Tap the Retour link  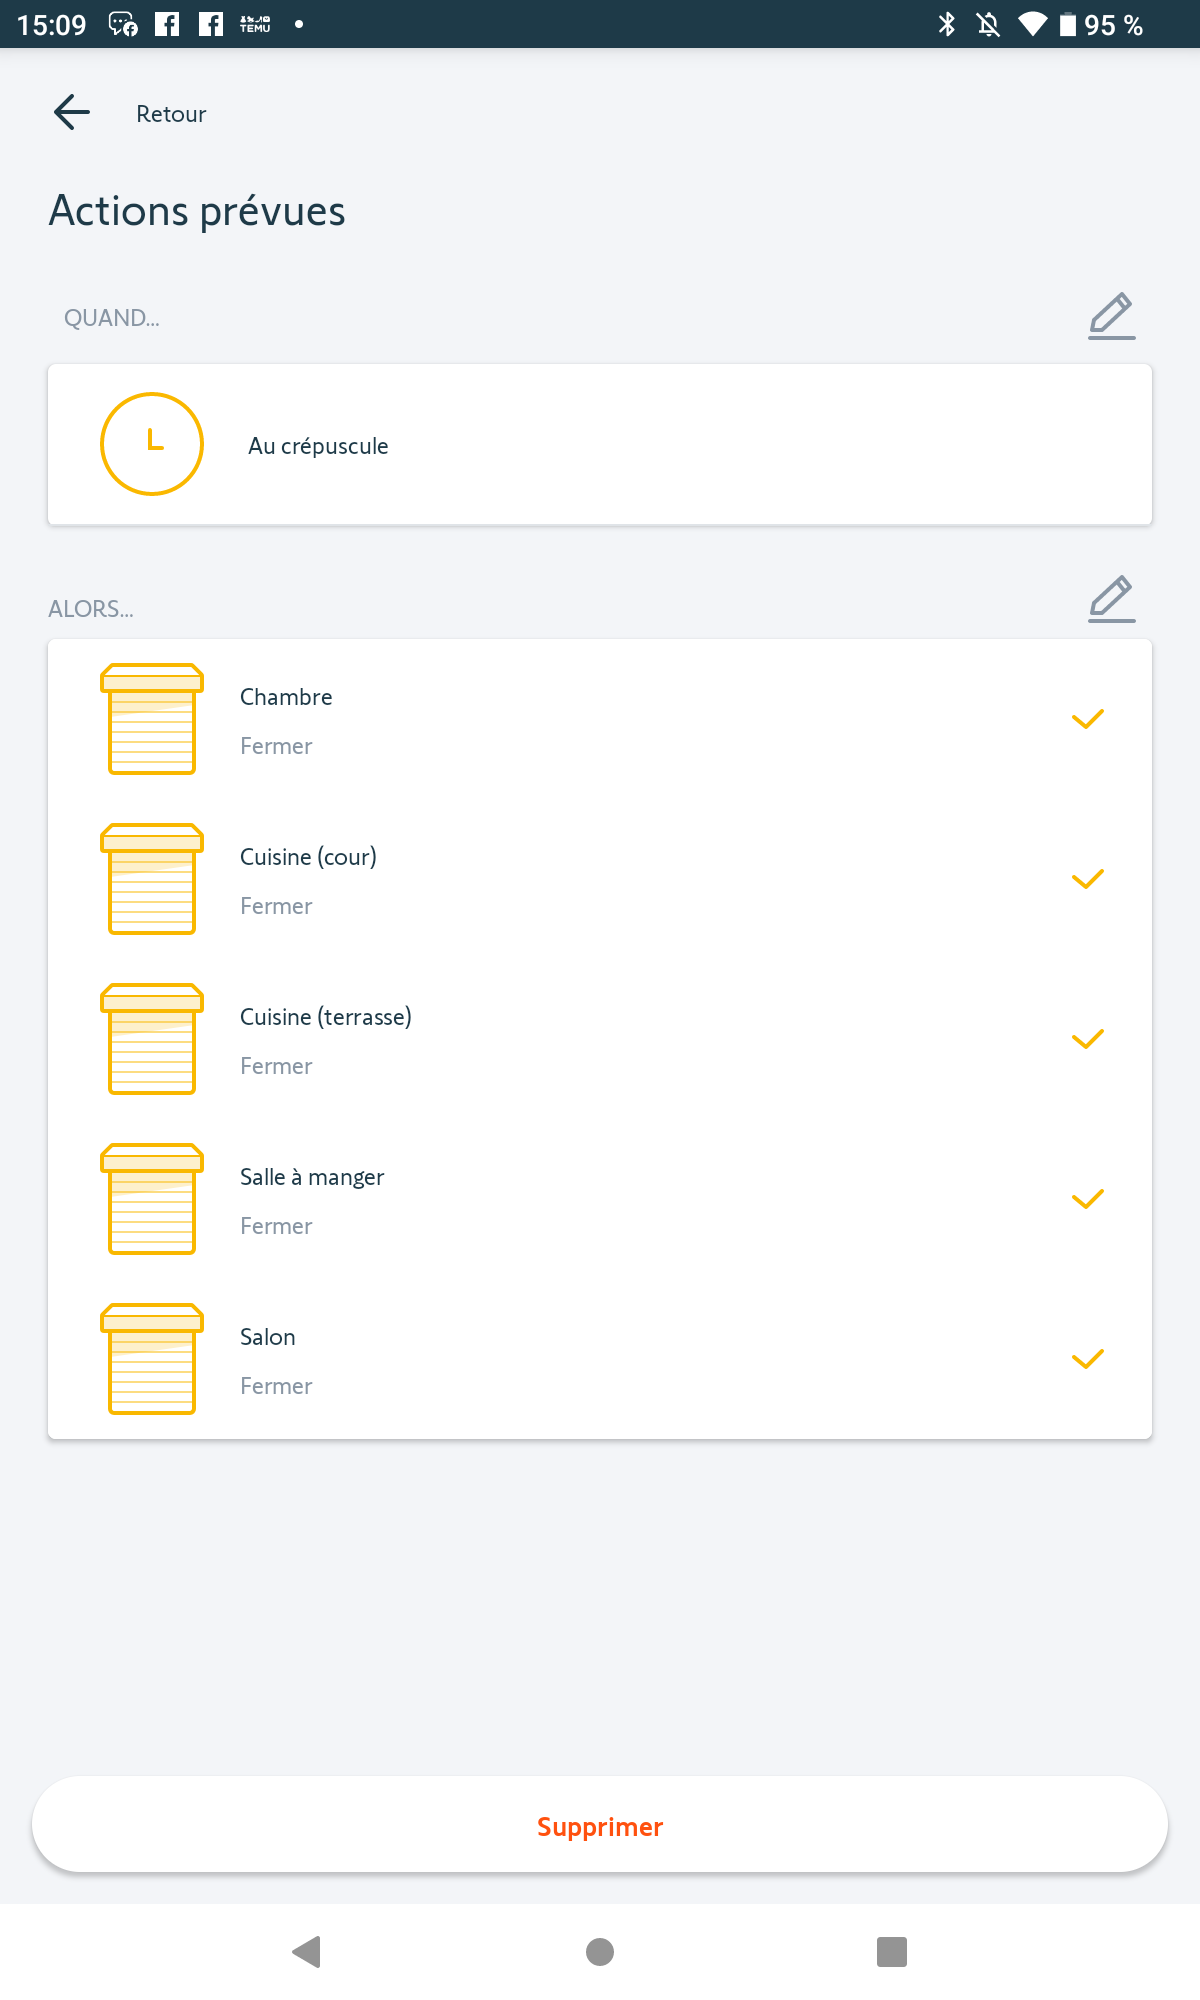coord(171,114)
